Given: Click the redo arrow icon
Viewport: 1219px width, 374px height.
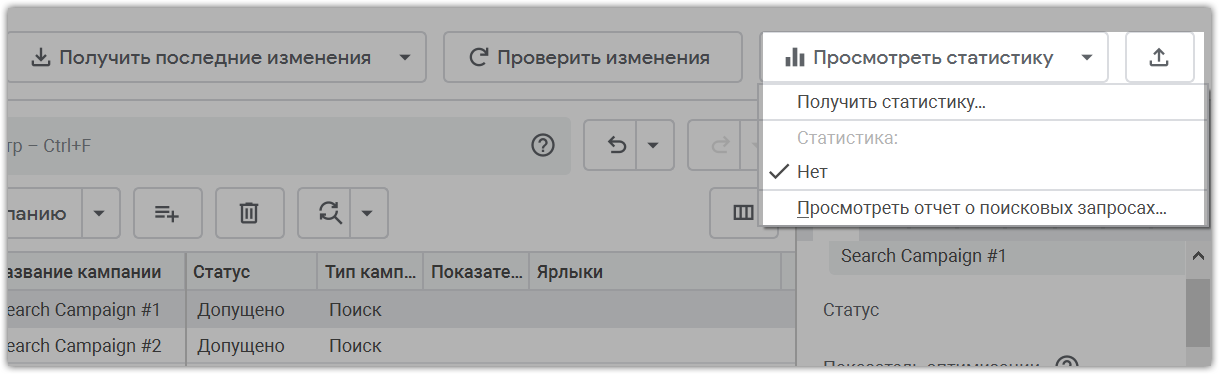Looking at the screenshot, I should tap(719, 146).
